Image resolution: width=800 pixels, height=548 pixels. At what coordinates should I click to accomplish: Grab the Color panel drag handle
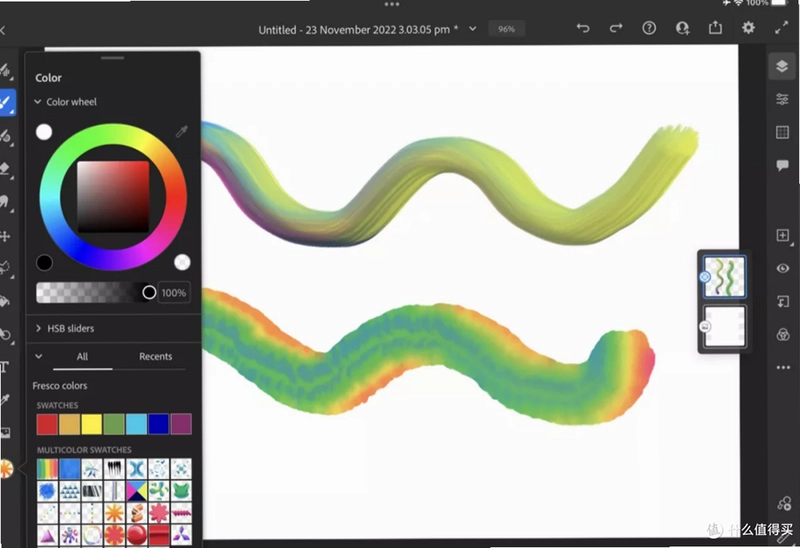pyautogui.click(x=113, y=58)
